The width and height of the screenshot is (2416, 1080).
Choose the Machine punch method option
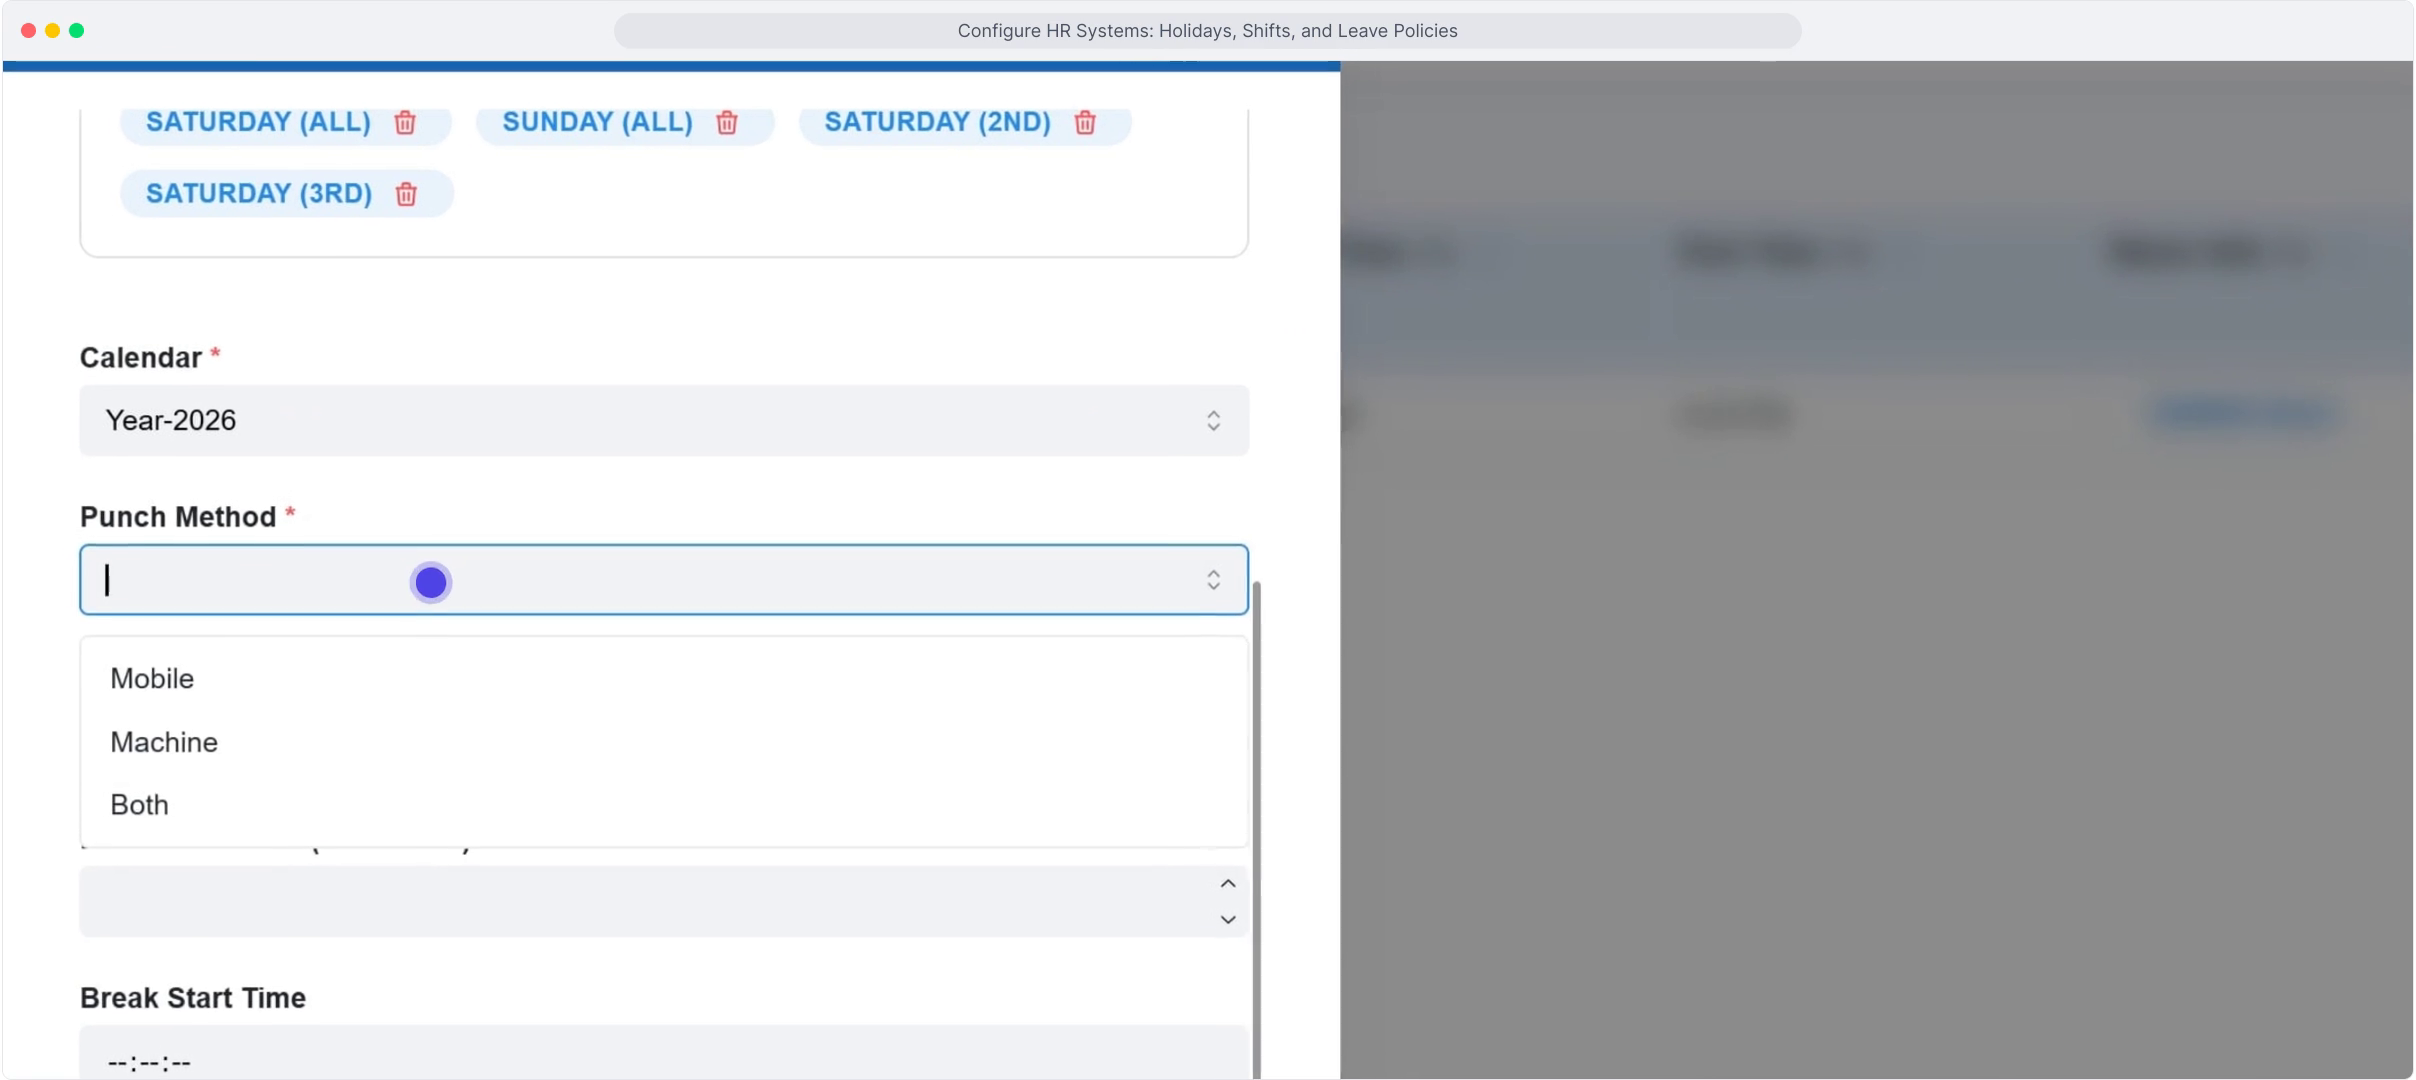[x=664, y=742]
